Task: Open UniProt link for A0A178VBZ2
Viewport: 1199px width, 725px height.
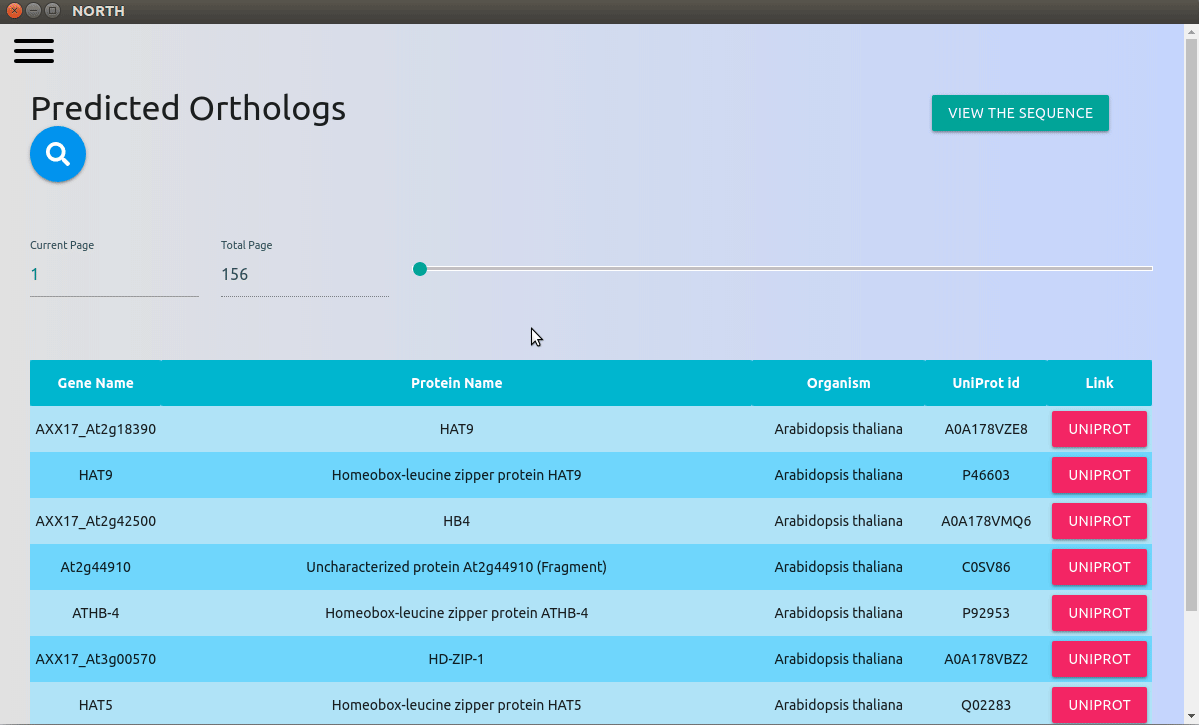Action: [1099, 658]
